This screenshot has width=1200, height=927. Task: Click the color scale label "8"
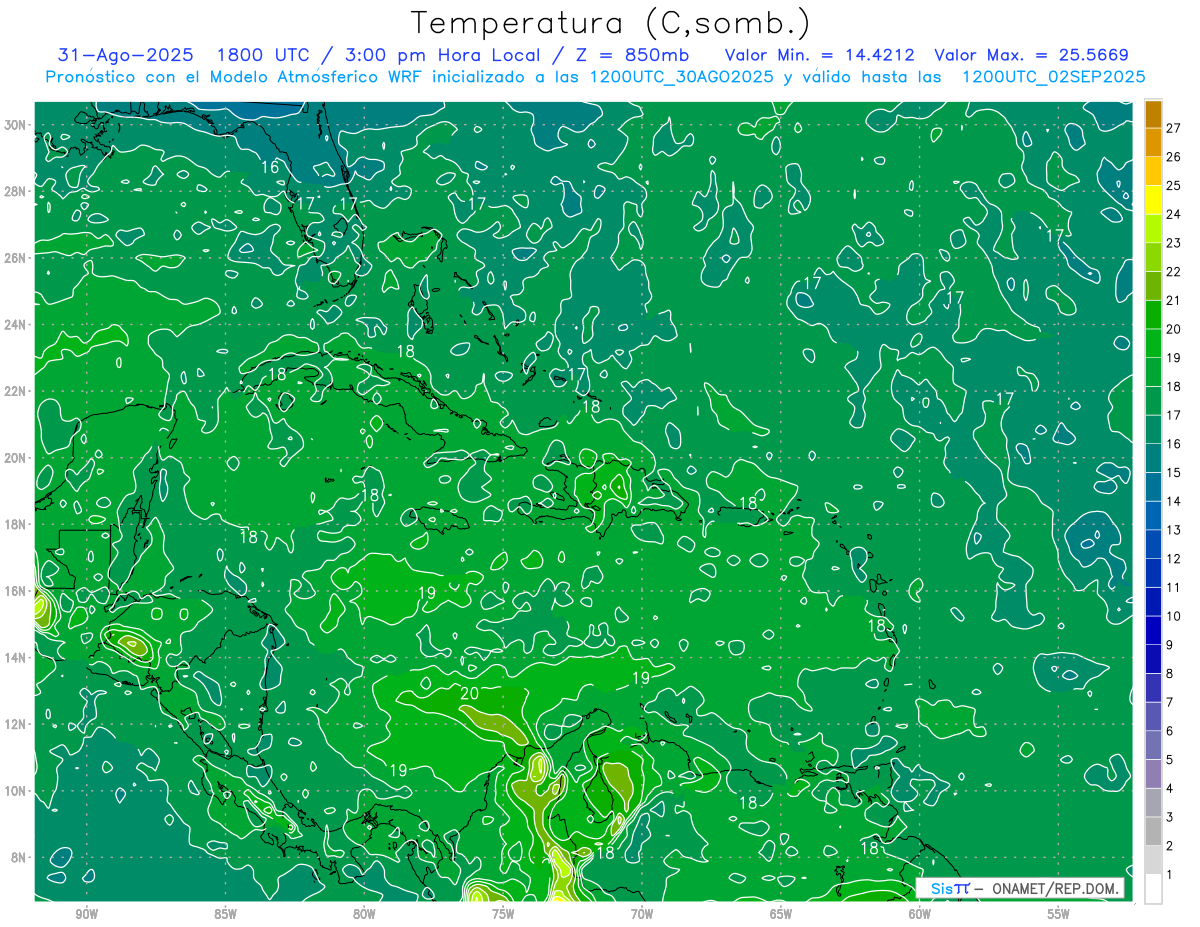(x=1170, y=674)
